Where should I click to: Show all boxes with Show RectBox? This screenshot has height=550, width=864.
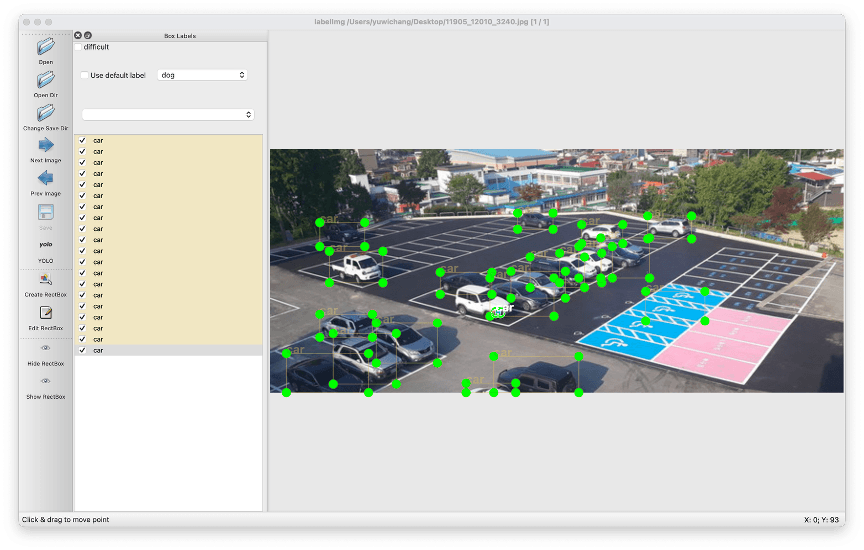[45, 382]
